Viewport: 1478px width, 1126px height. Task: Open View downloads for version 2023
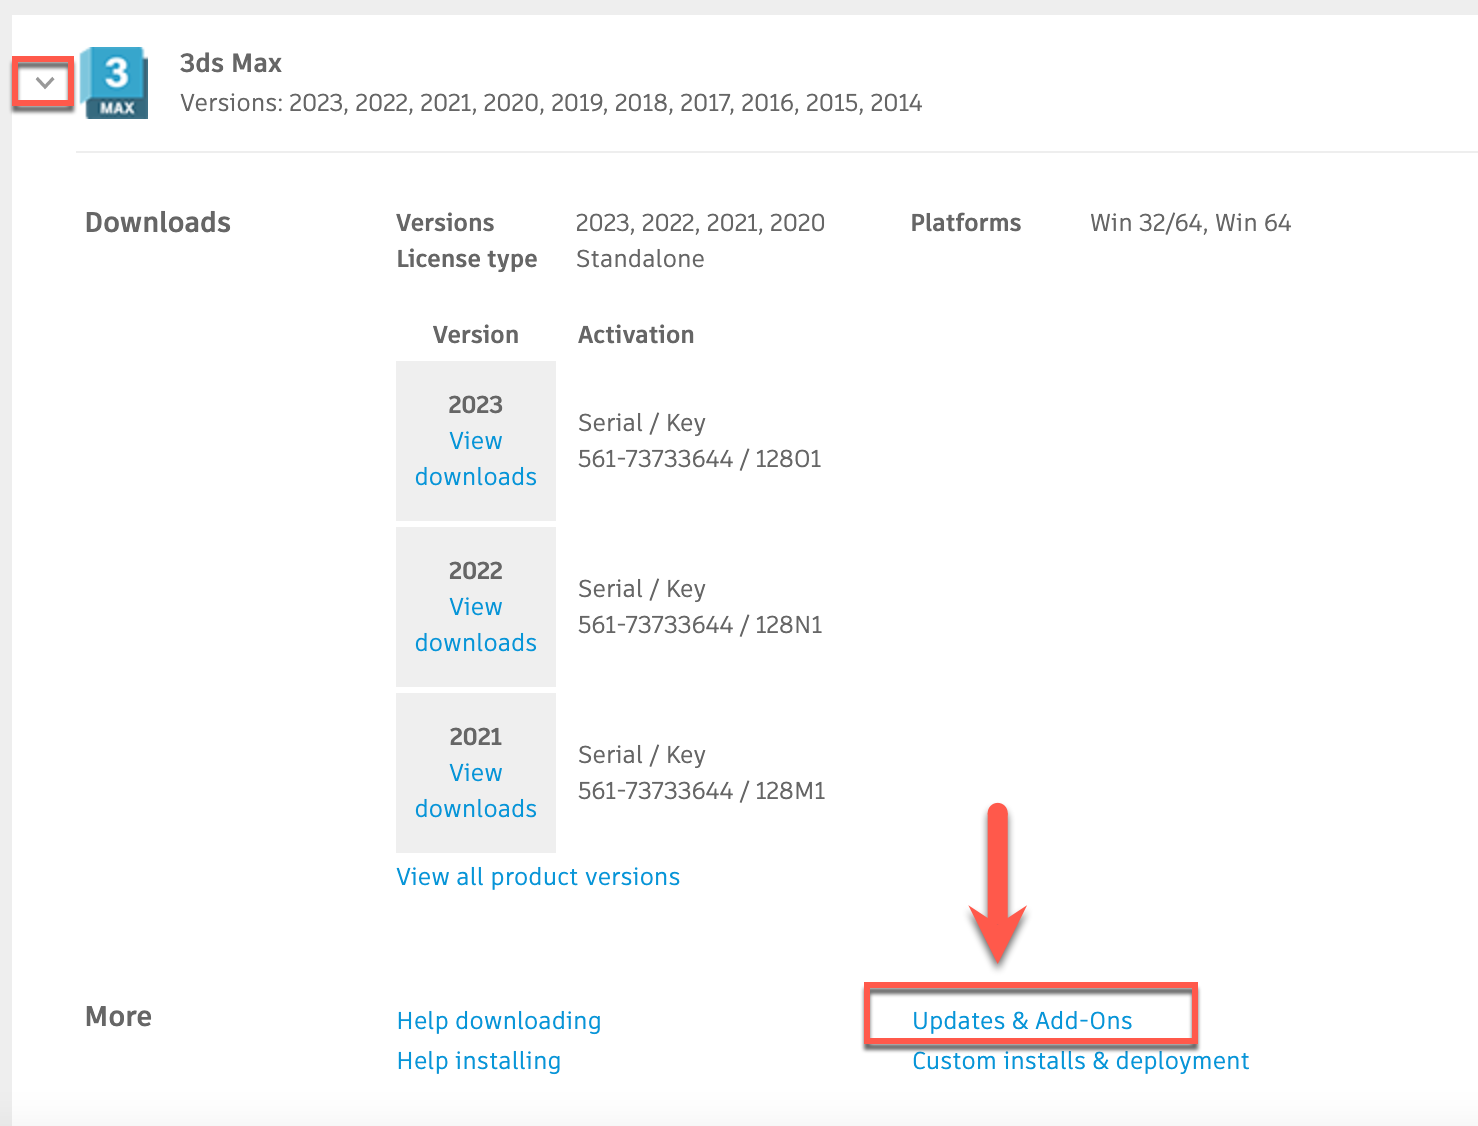[x=476, y=459]
